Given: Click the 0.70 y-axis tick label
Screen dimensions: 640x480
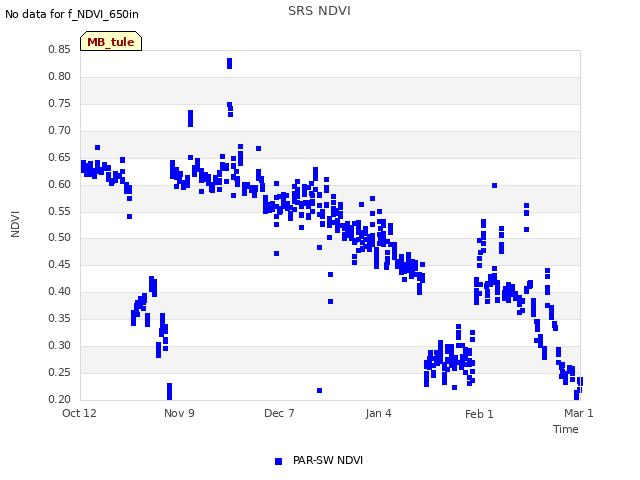Looking at the screenshot, I should (x=60, y=130).
